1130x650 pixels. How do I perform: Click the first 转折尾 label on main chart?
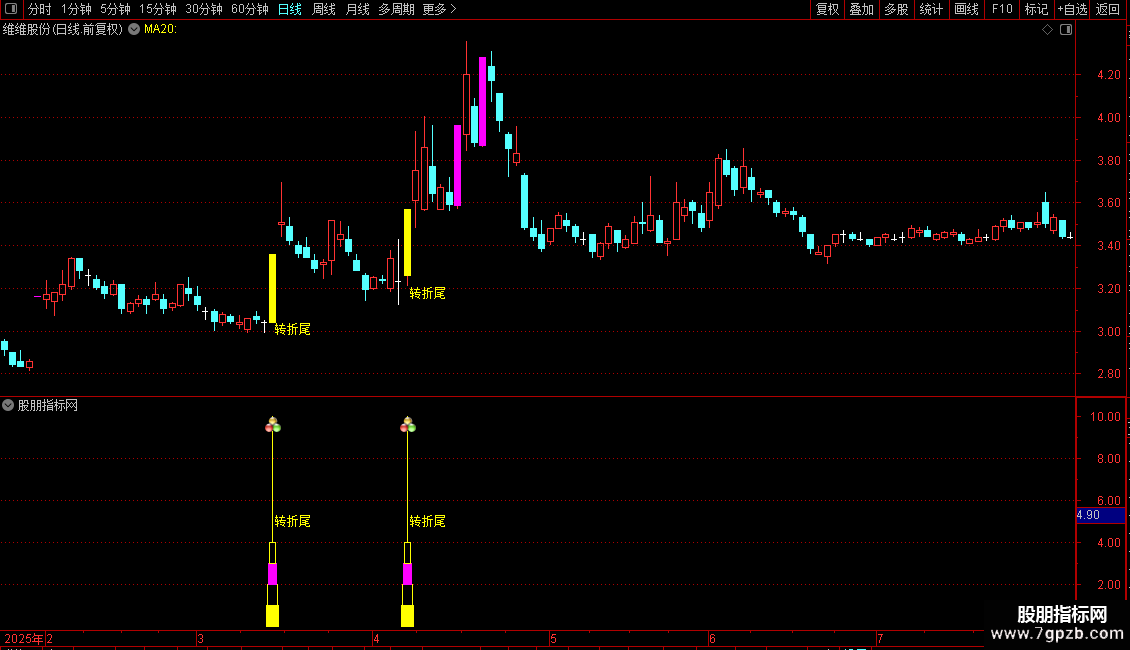[292, 329]
